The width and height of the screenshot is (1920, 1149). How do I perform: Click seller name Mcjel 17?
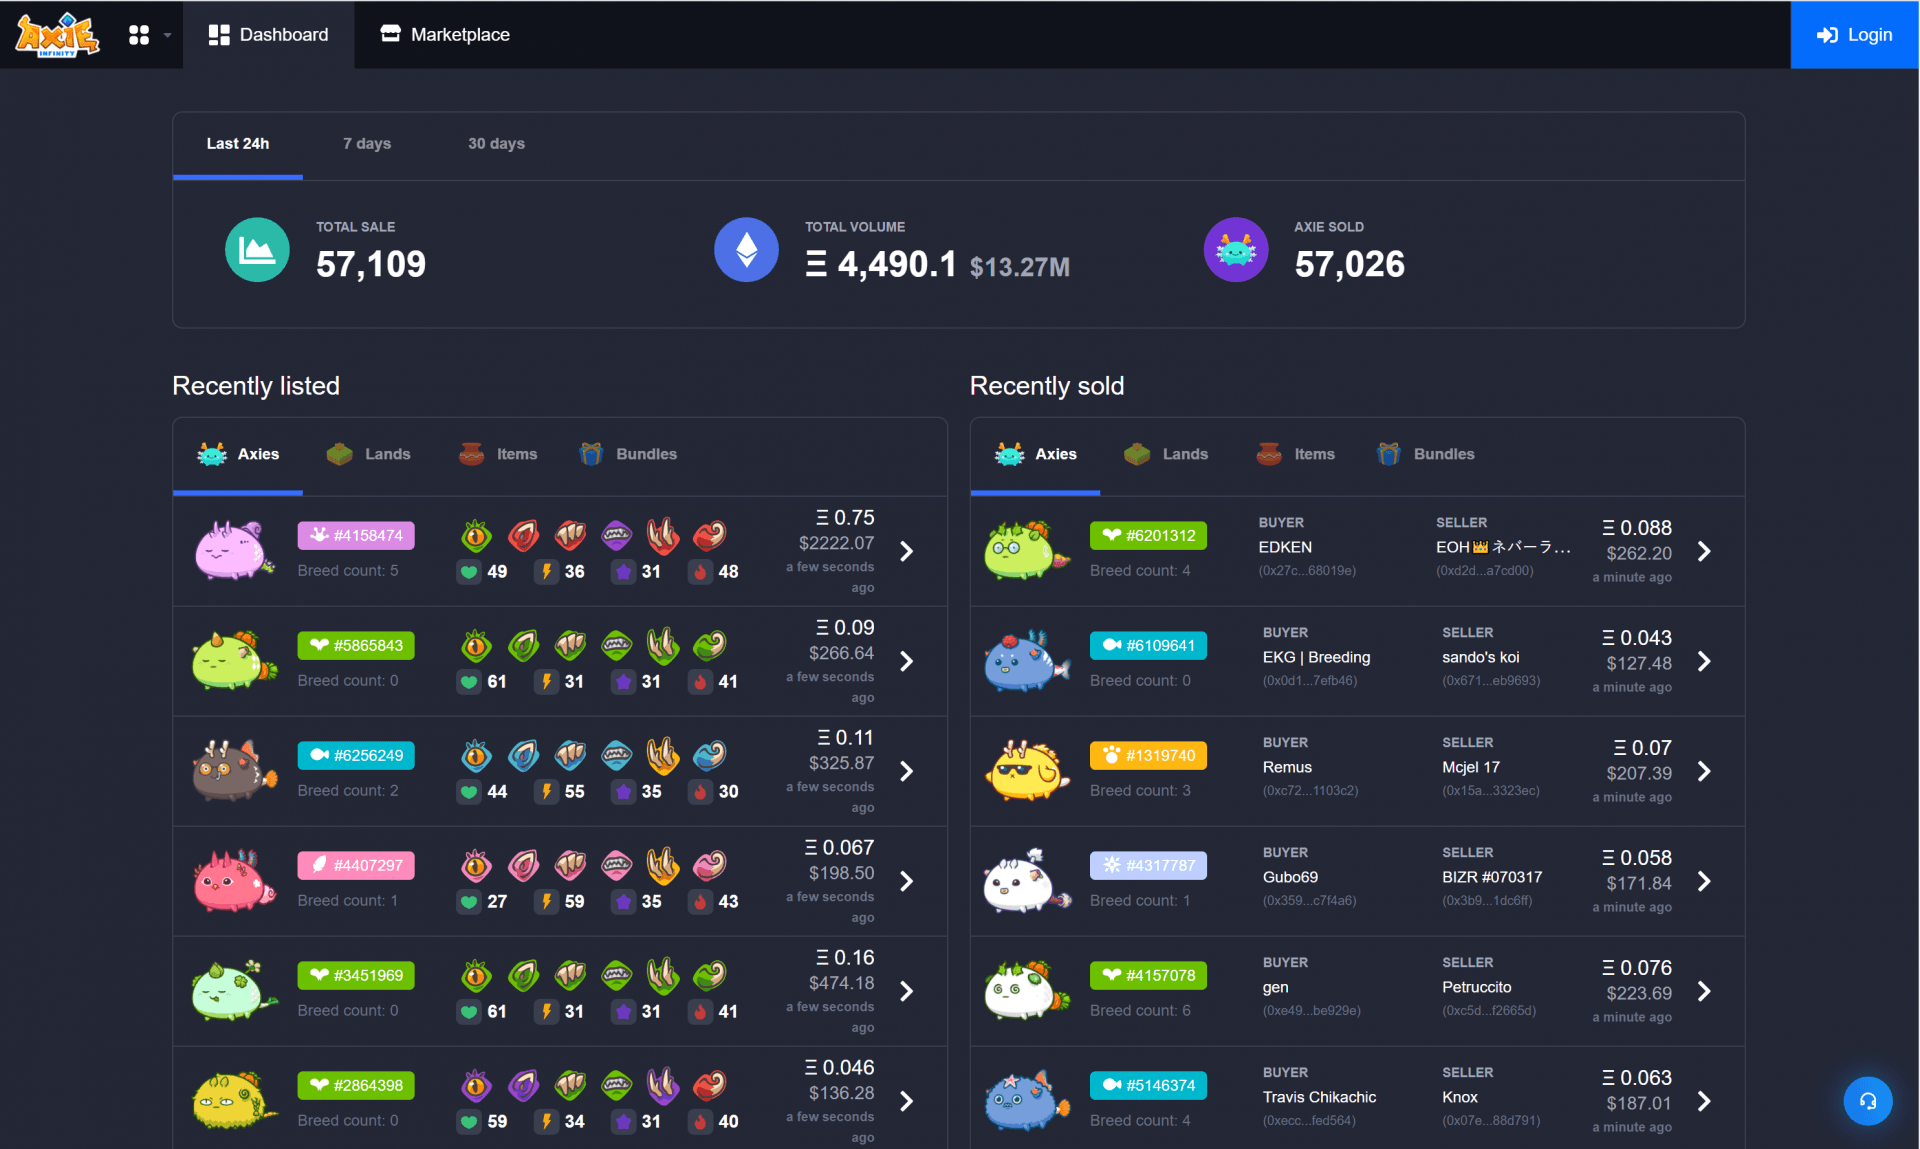1471,768
